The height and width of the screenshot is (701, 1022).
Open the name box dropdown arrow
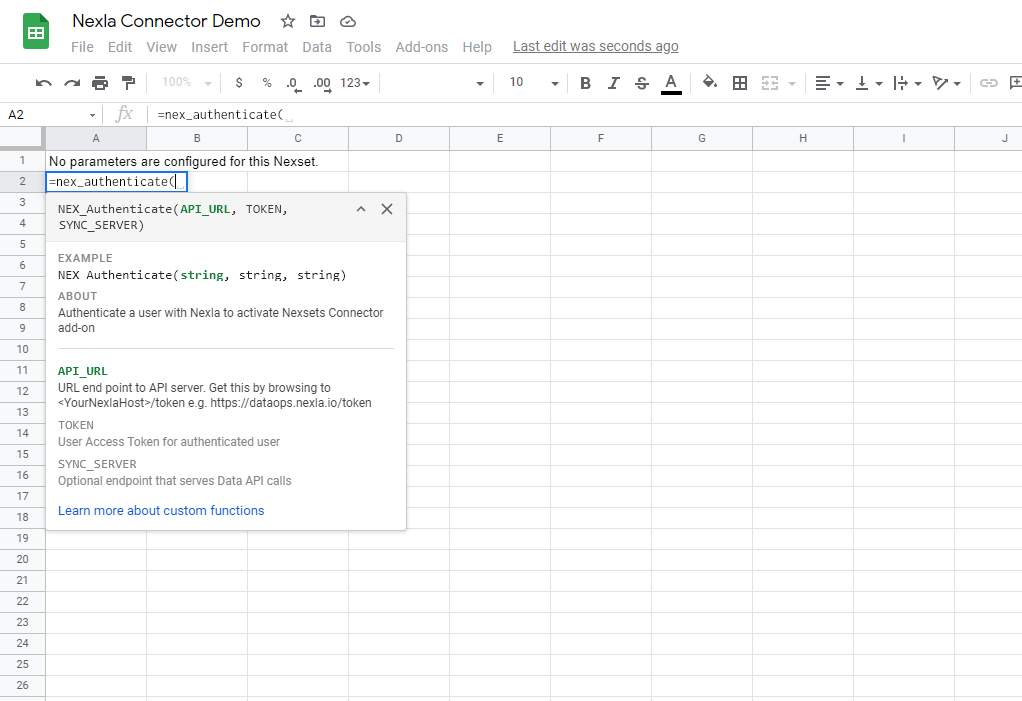click(92, 115)
